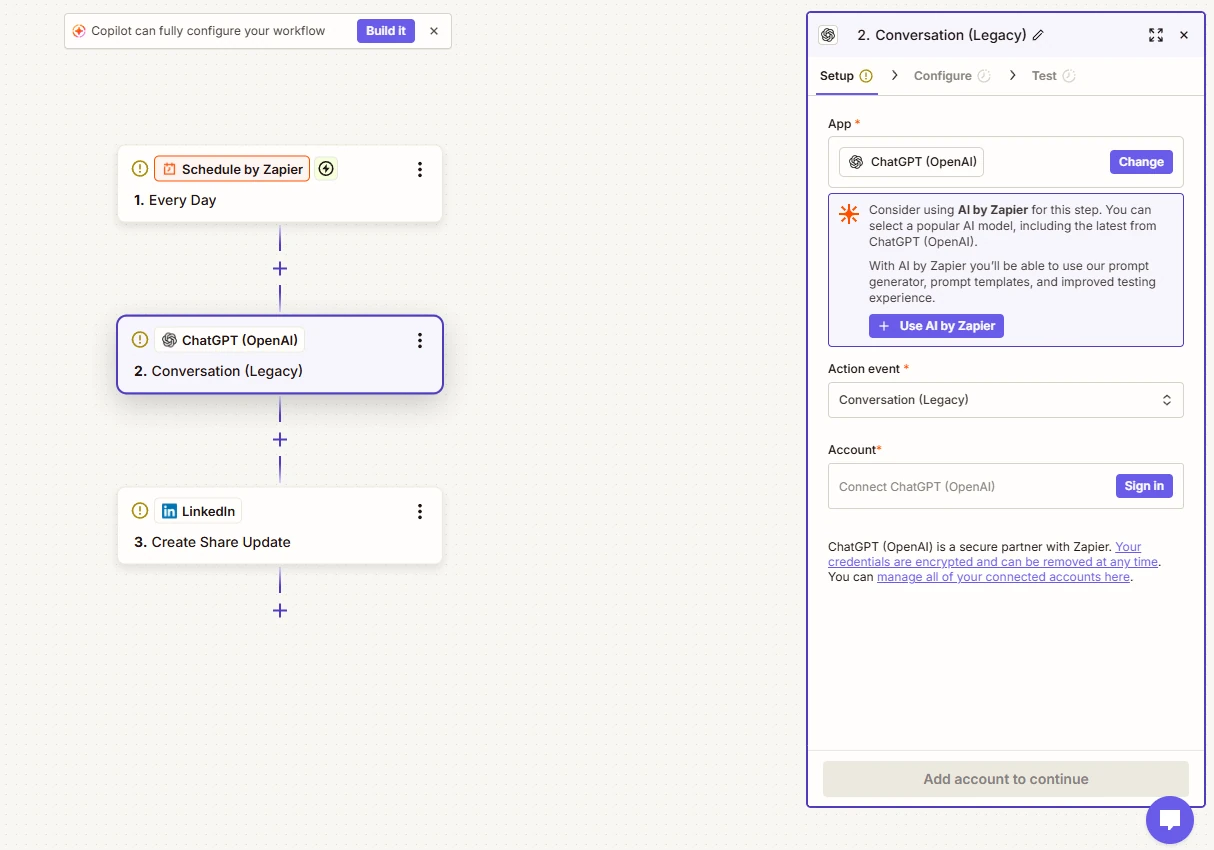Image resolution: width=1214 pixels, height=850 pixels.
Task: Click the lightning bolt trigger icon
Action: [326, 169]
